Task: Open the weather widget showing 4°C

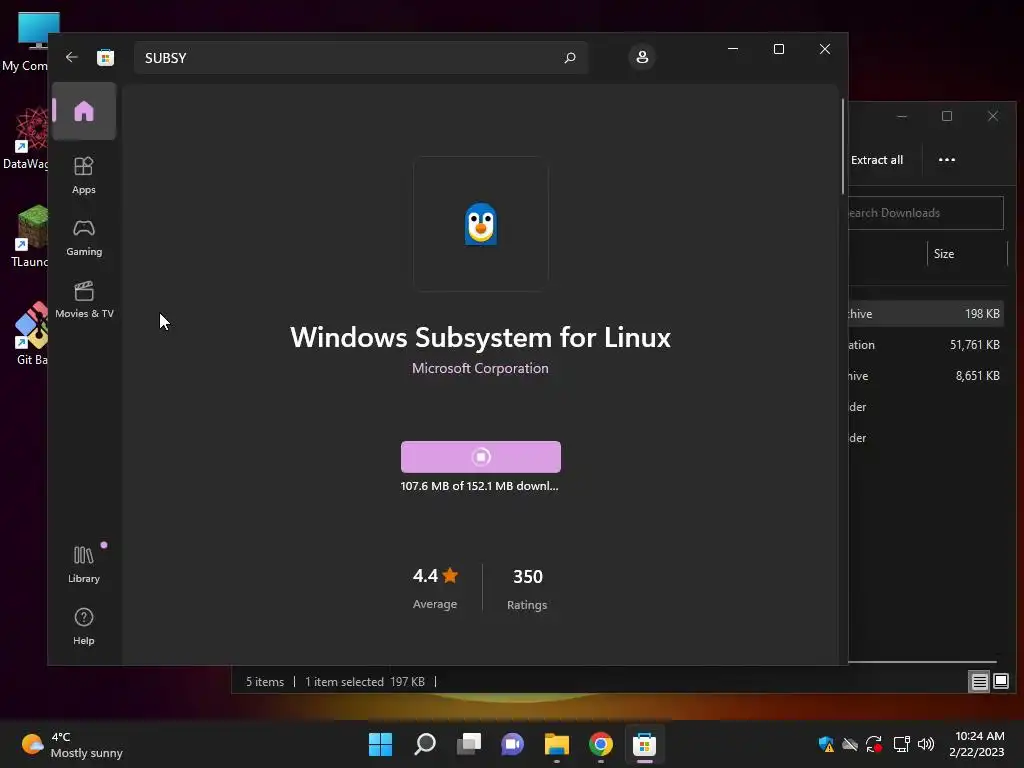Action: (72, 744)
